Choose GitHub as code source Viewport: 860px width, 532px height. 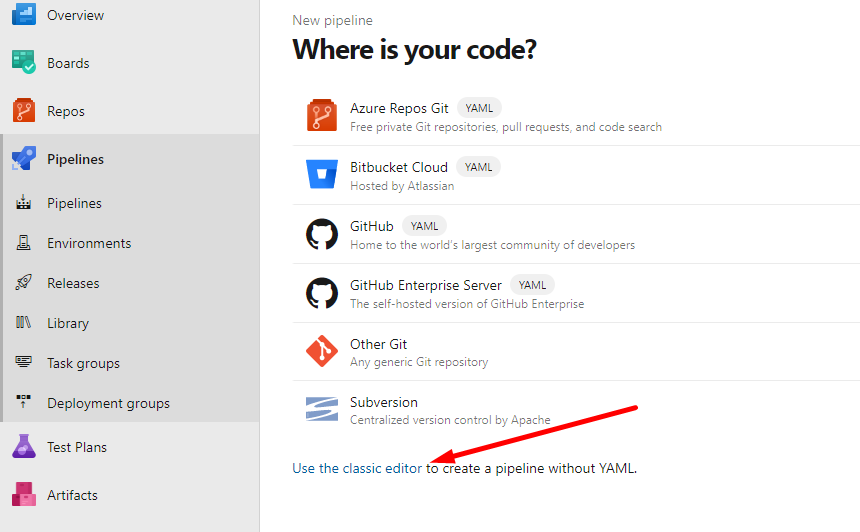[372, 226]
